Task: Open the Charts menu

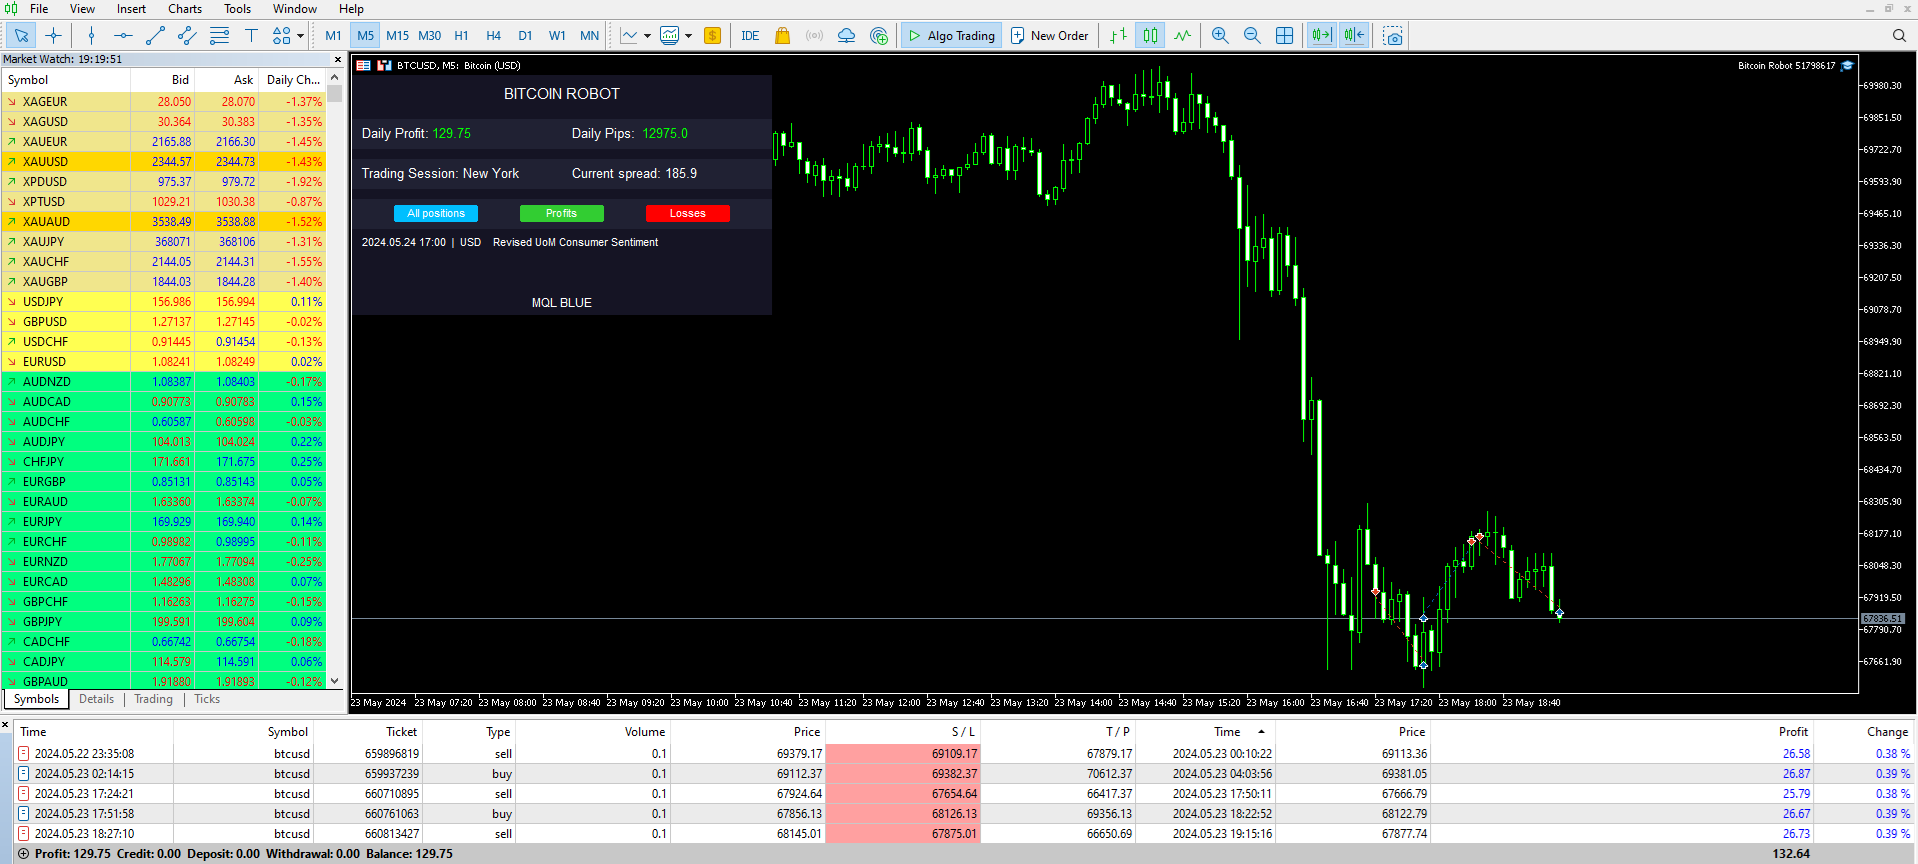Action: point(185,9)
